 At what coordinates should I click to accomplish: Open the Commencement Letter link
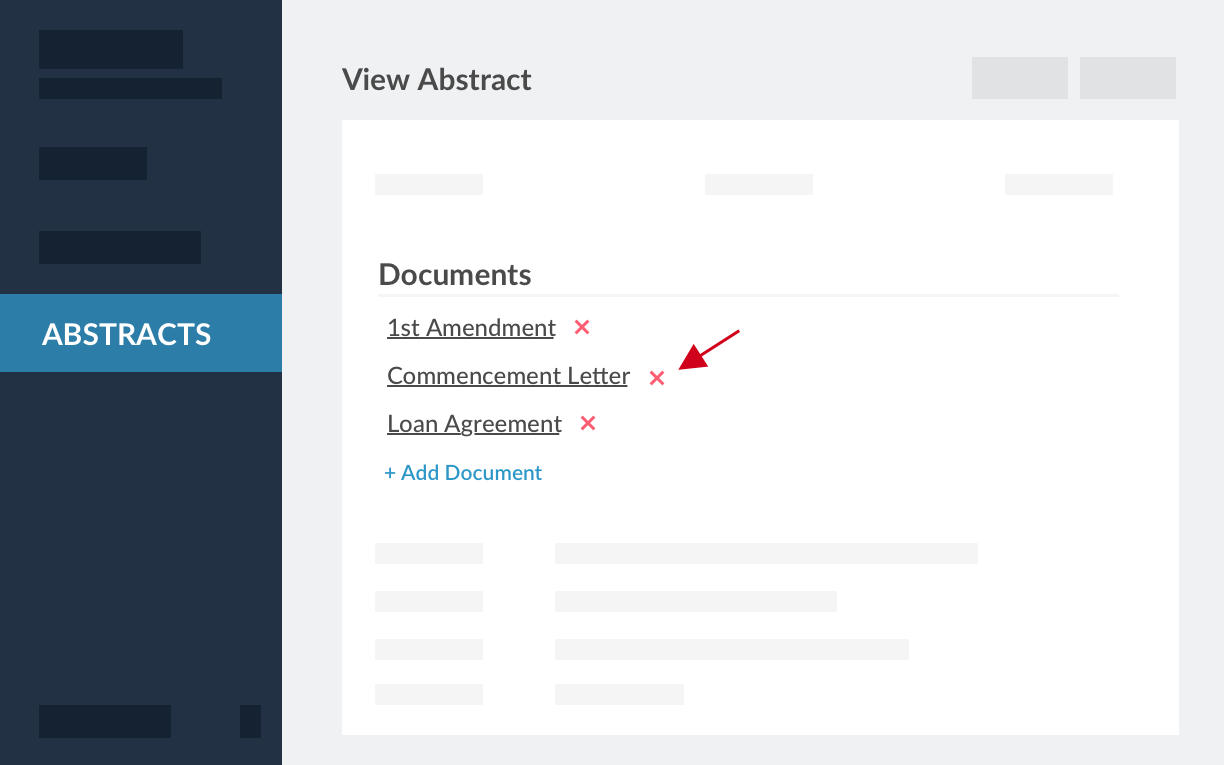pos(508,376)
